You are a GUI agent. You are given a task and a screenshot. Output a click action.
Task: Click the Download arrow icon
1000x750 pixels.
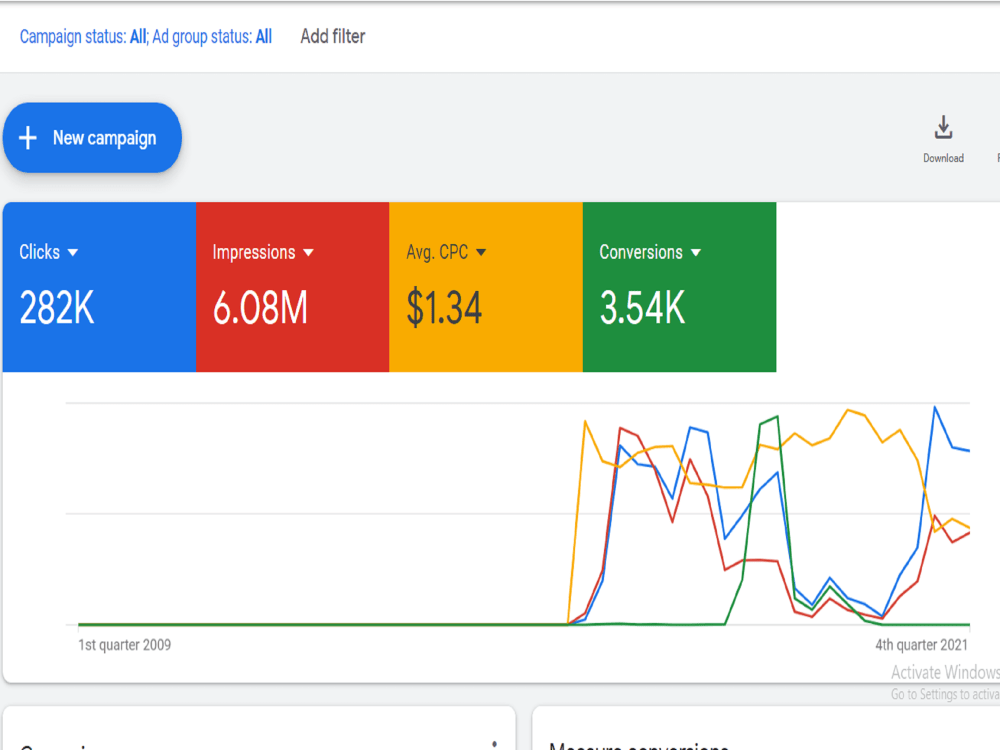coord(943,128)
